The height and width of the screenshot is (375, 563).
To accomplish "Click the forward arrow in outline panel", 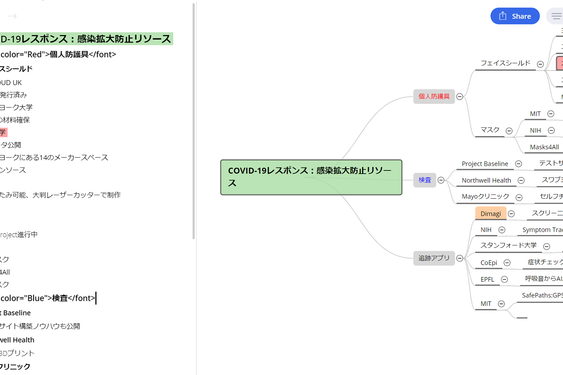I will pyautogui.click(x=13, y=16).
